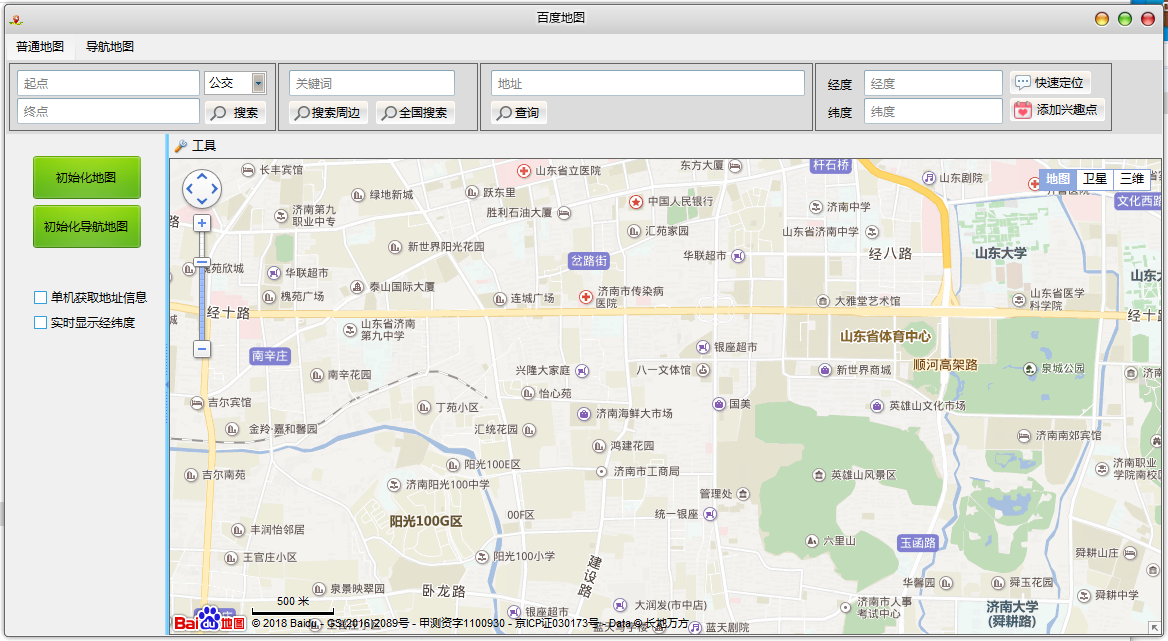Select the 三维 3D view tab
The height and width of the screenshot is (641, 1168).
click(1132, 179)
